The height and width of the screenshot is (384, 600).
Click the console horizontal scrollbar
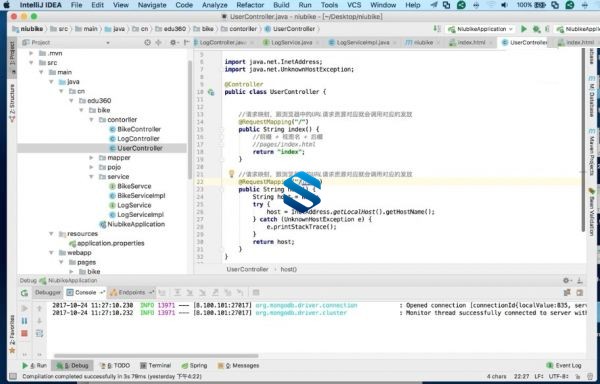(155, 356)
